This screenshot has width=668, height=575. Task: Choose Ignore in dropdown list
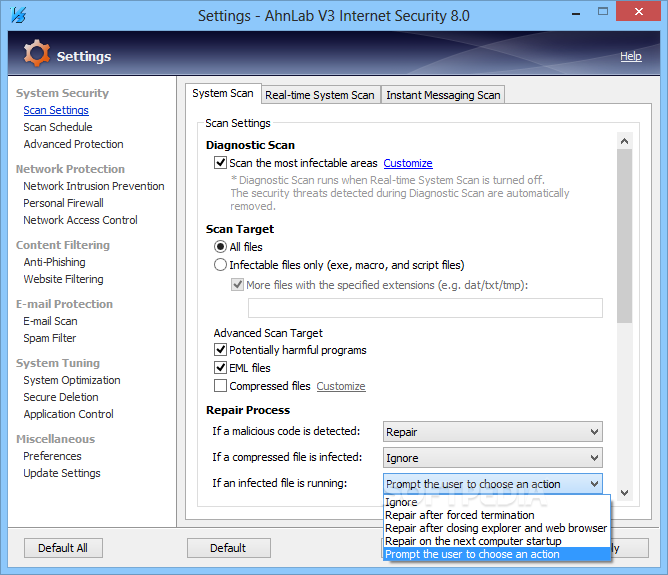point(497,502)
